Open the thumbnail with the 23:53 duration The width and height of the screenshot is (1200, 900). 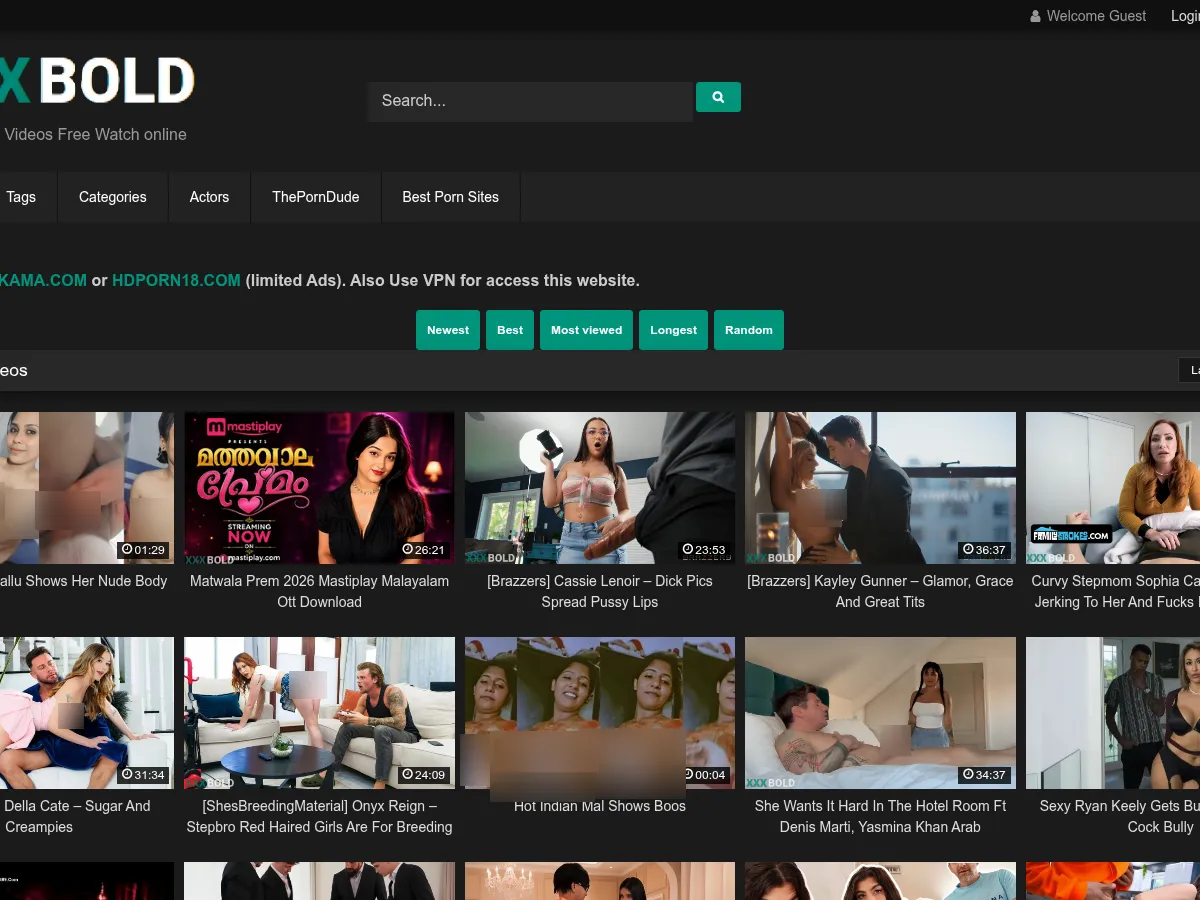600,488
